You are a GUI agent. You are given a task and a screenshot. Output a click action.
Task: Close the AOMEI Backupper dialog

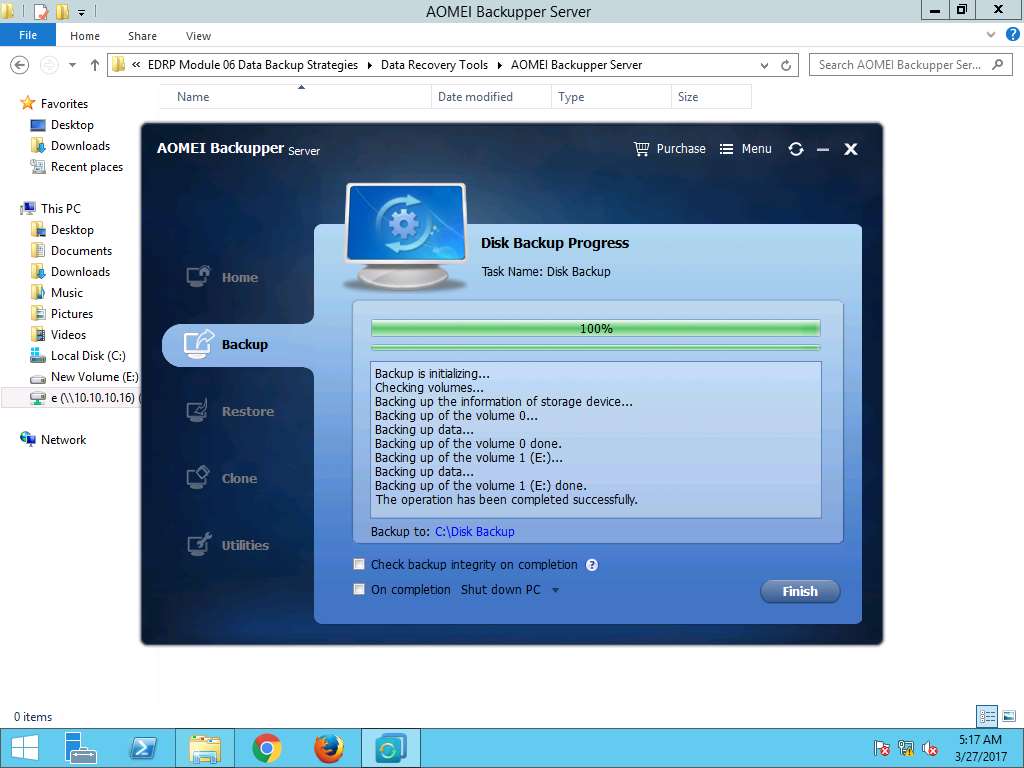[x=850, y=150]
